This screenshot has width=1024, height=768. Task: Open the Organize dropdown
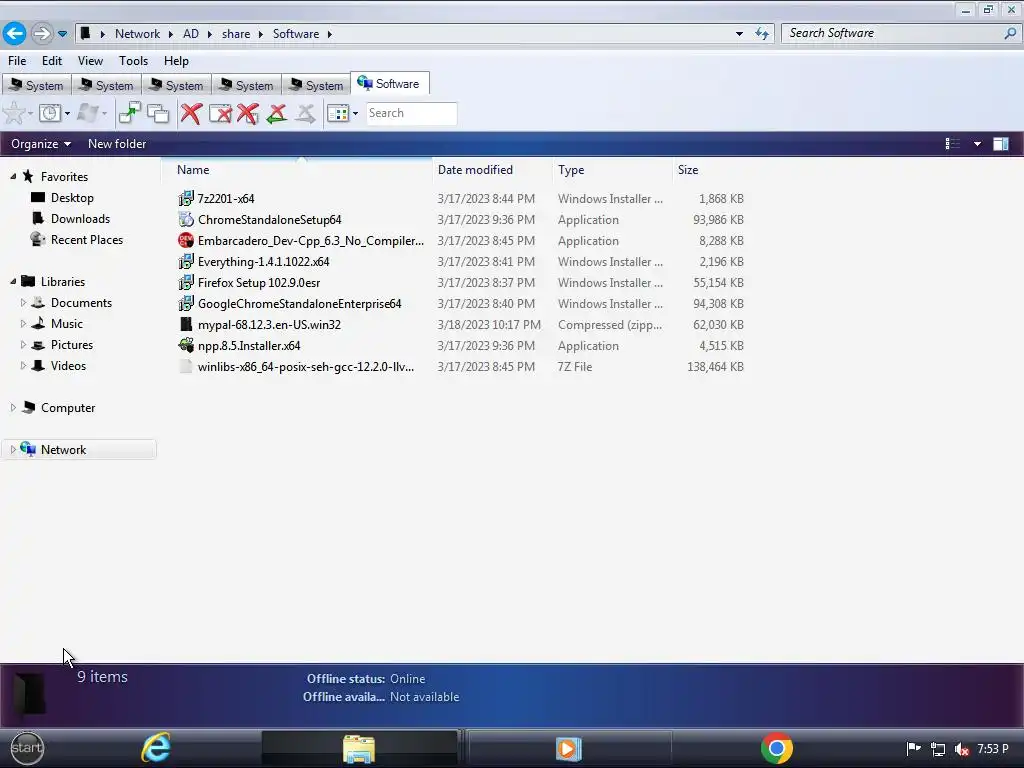pos(40,144)
